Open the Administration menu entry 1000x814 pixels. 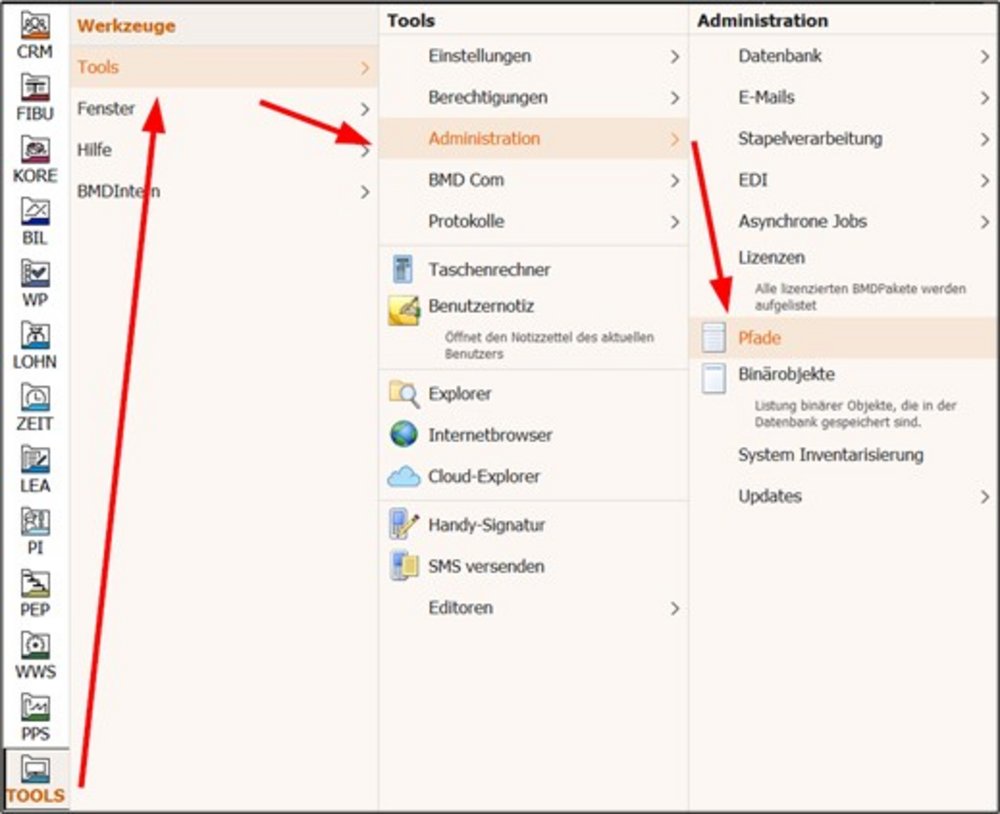point(484,139)
